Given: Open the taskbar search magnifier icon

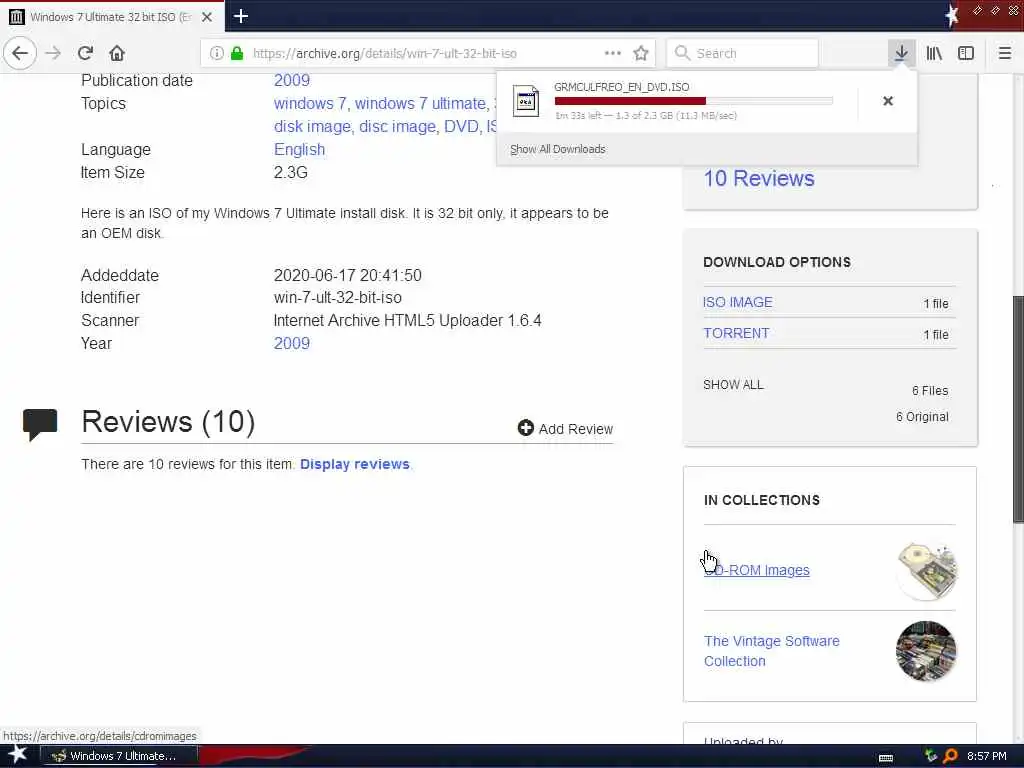Looking at the screenshot, I should (x=951, y=756).
